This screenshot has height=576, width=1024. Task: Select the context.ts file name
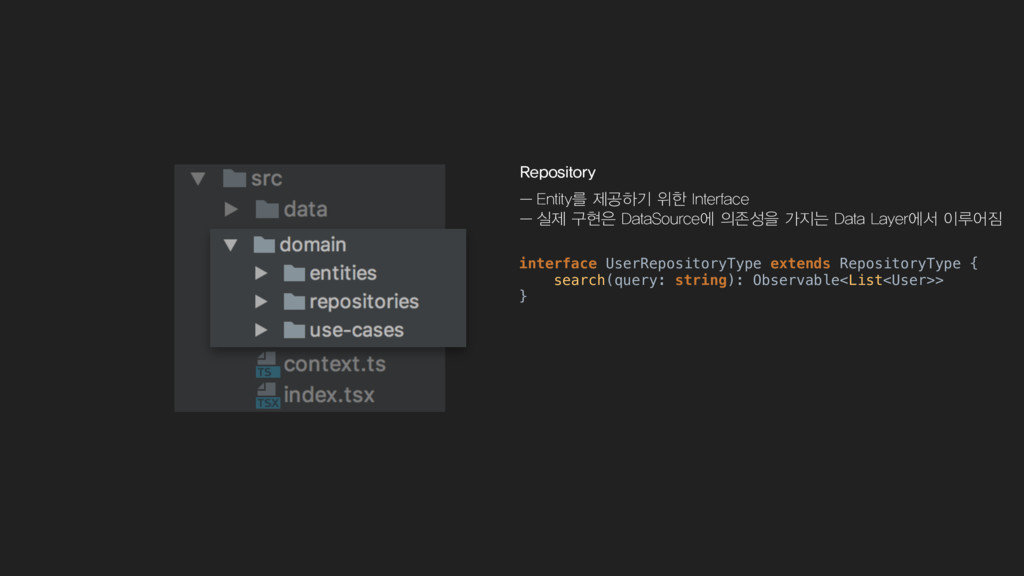[x=334, y=364]
